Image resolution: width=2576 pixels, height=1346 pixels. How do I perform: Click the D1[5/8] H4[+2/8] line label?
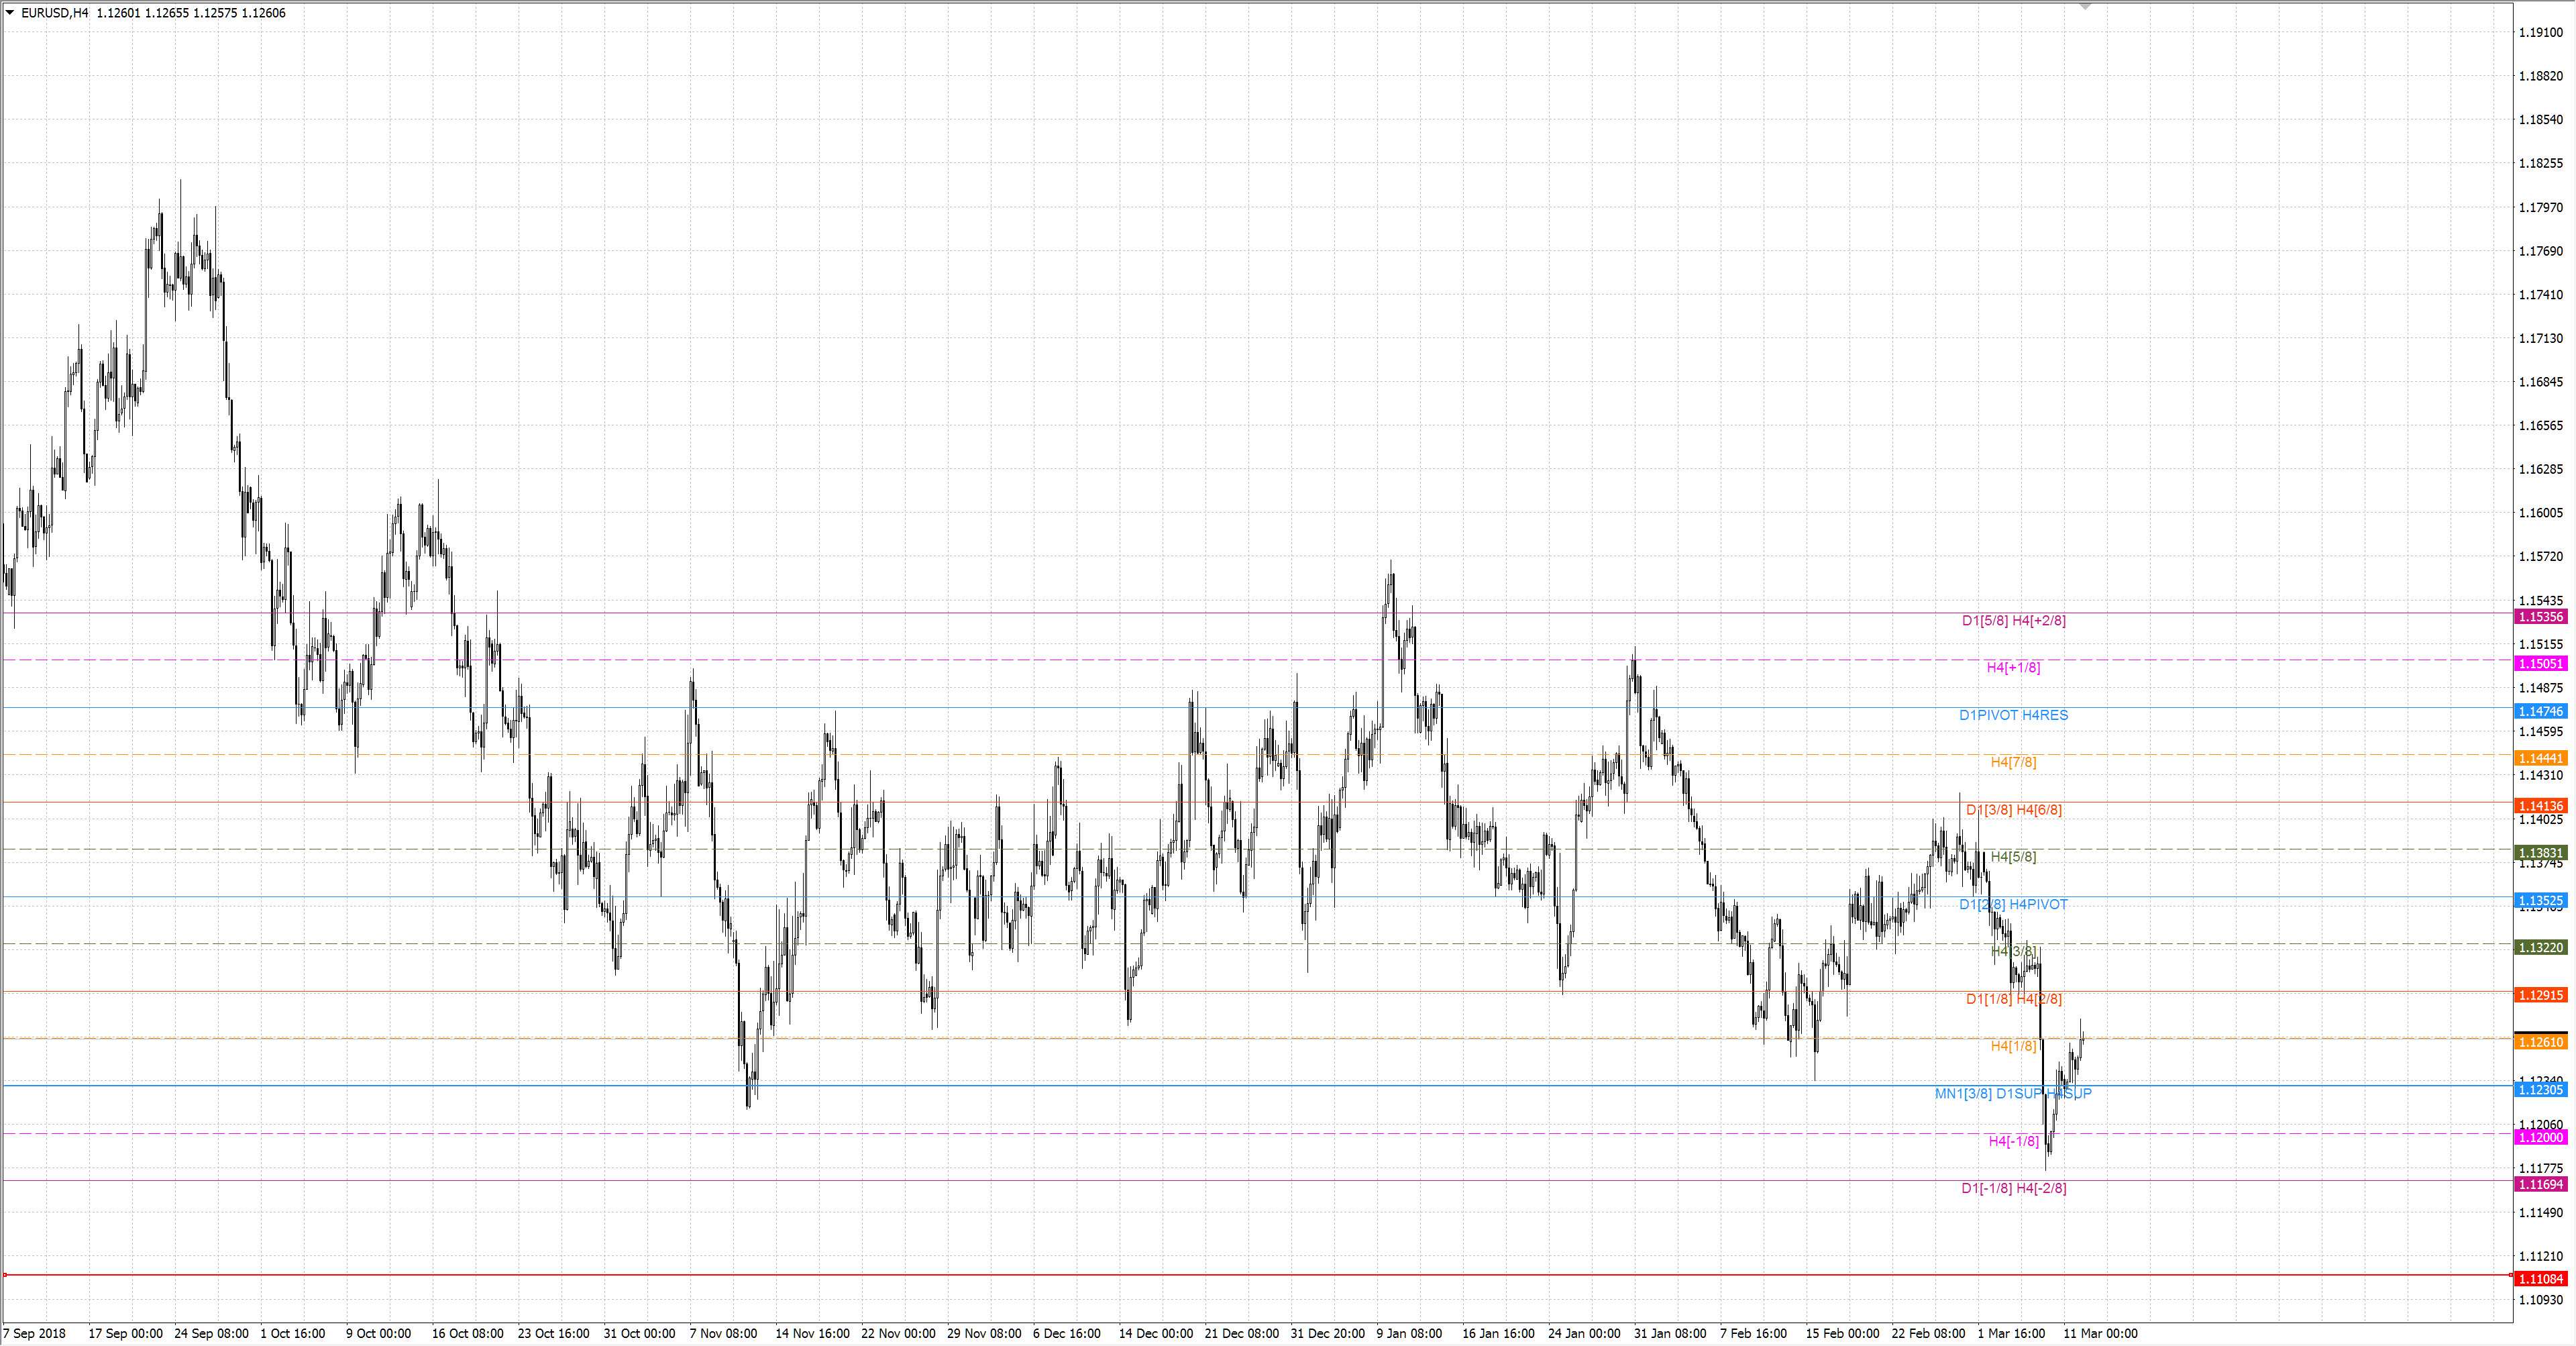pyautogui.click(x=2013, y=620)
